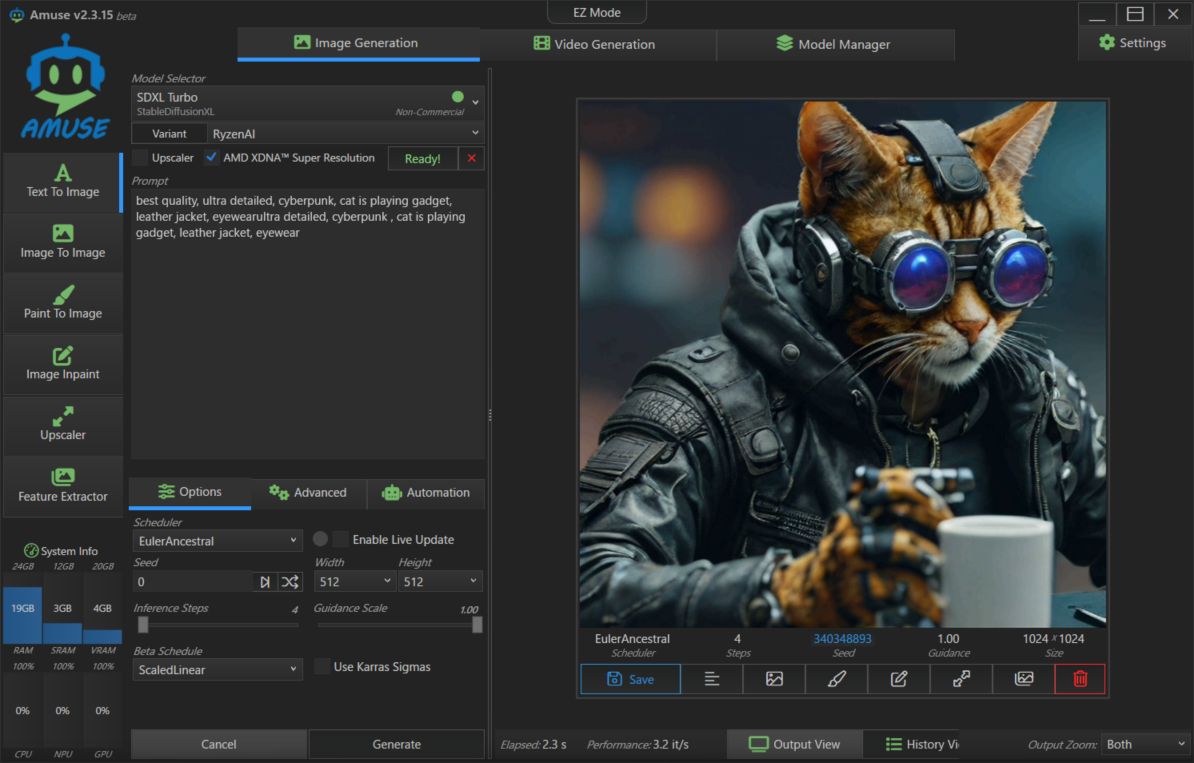This screenshot has height=763, width=1194.
Task: Click the red trash icon below image
Action: pyautogui.click(x=1080, y=679)
